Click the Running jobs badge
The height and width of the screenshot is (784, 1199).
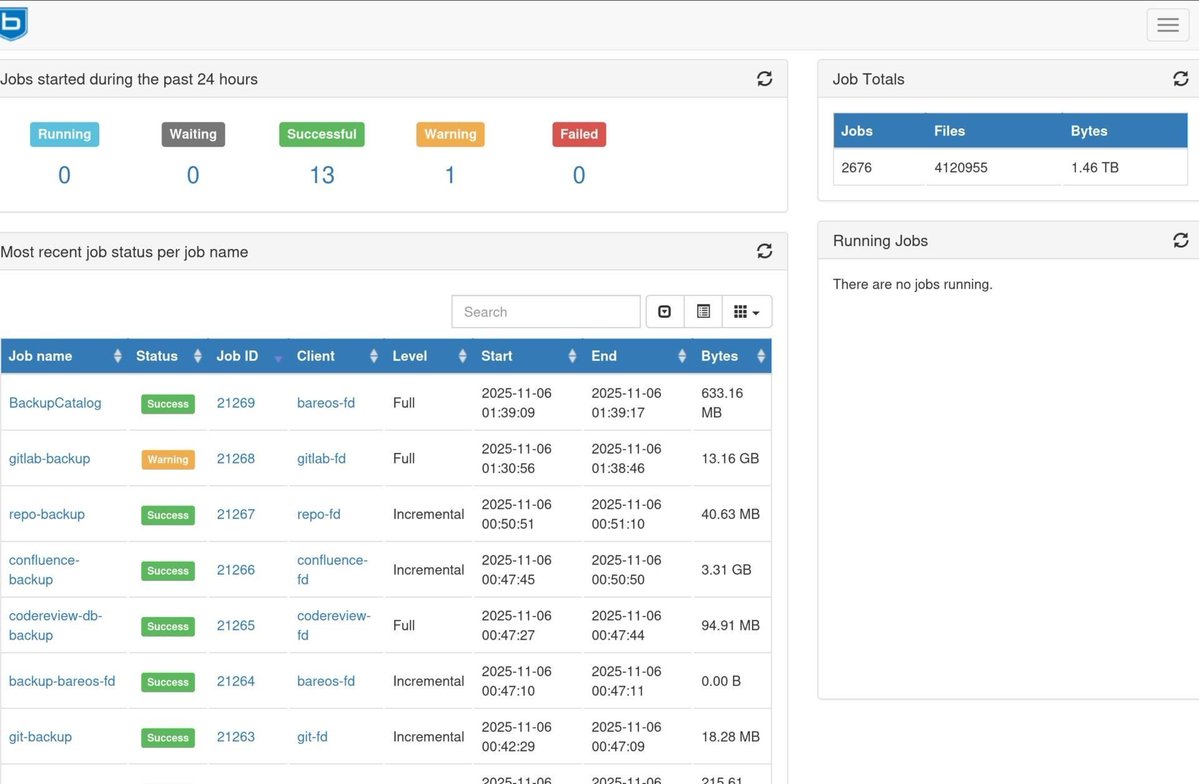click(64, 134)
